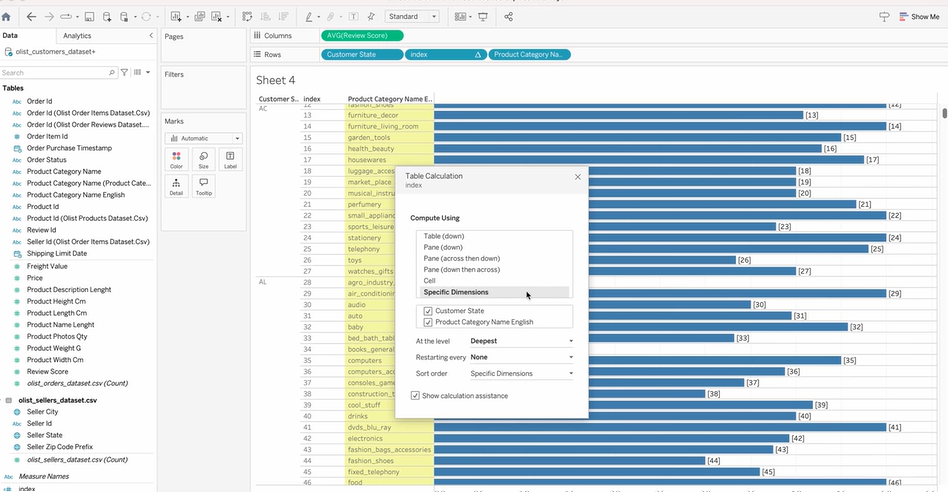Open the Tooltip marks card

pos(203,185)
